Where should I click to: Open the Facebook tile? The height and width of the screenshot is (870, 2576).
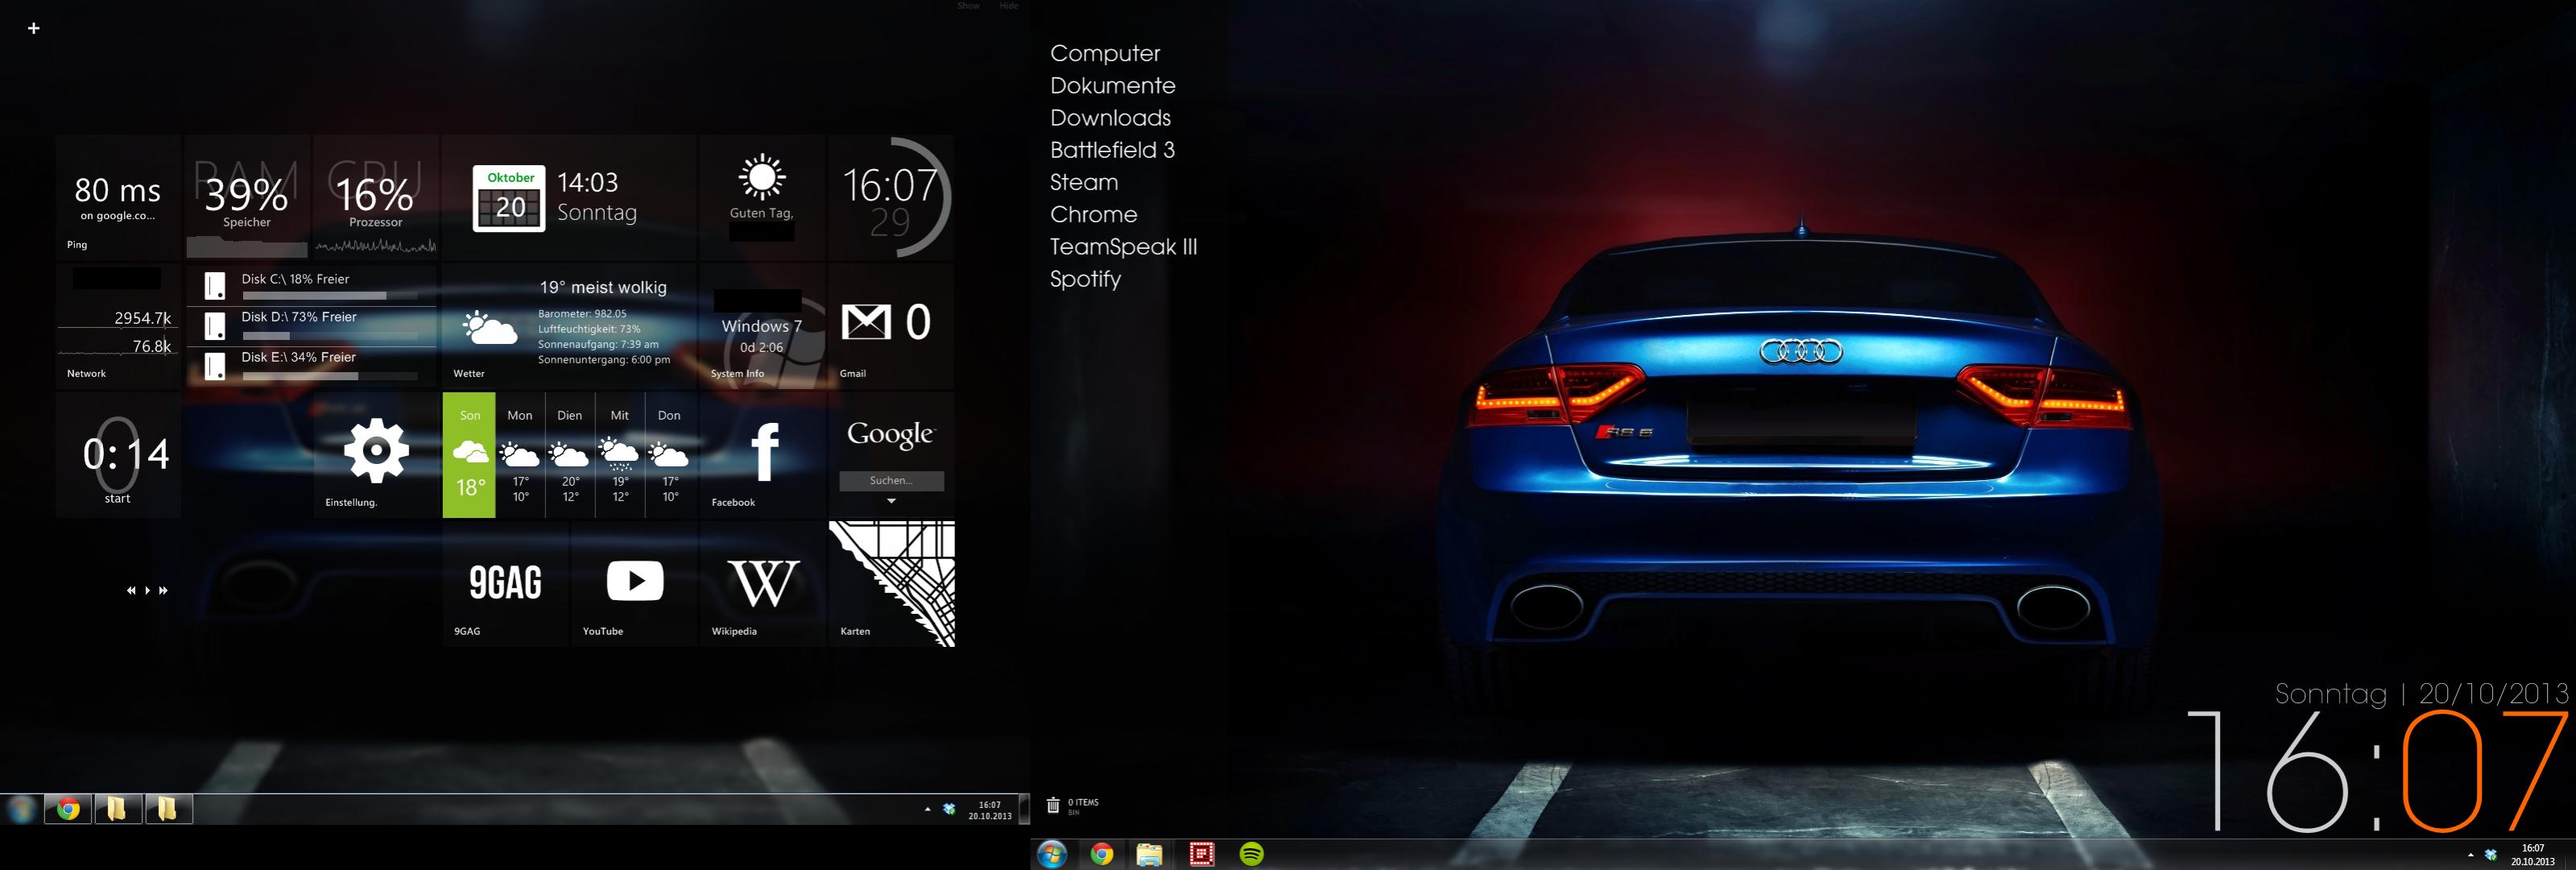tap(763, 454)
